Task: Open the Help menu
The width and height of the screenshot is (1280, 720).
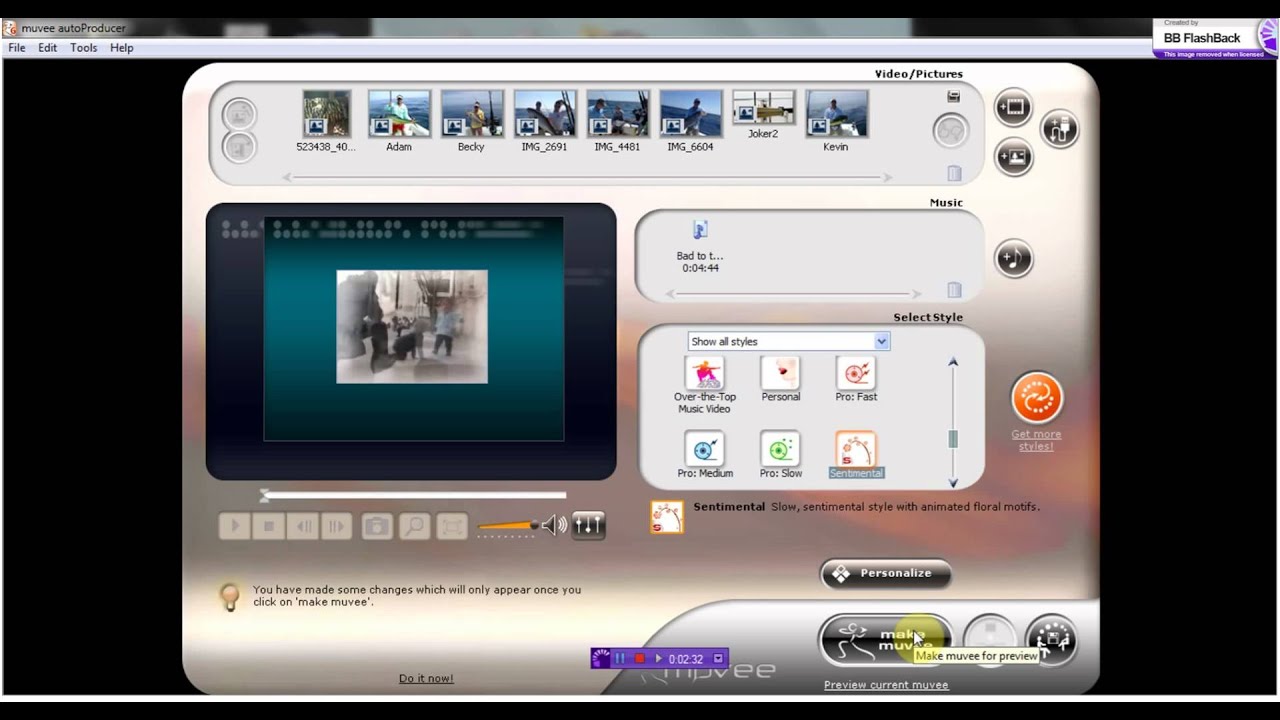Action: (122, 48)
